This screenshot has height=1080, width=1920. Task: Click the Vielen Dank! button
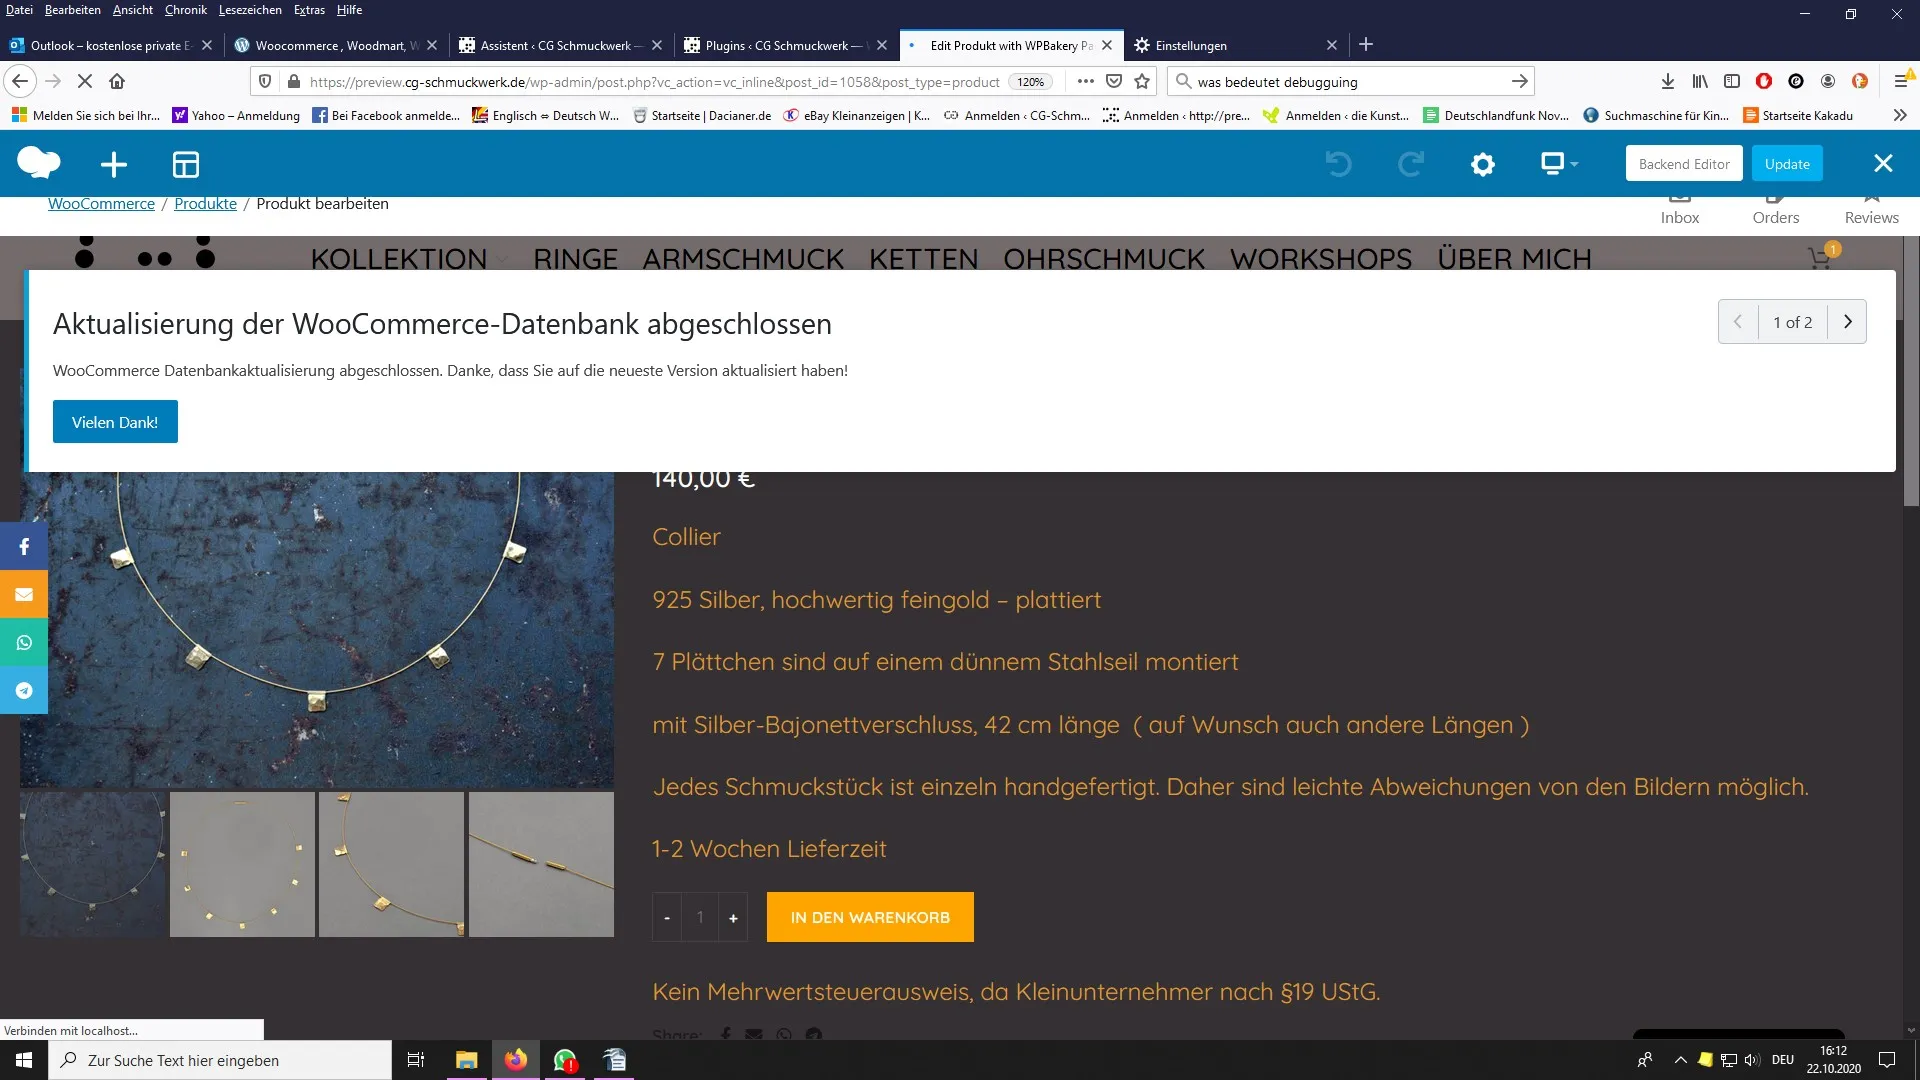tap(115, 422)
